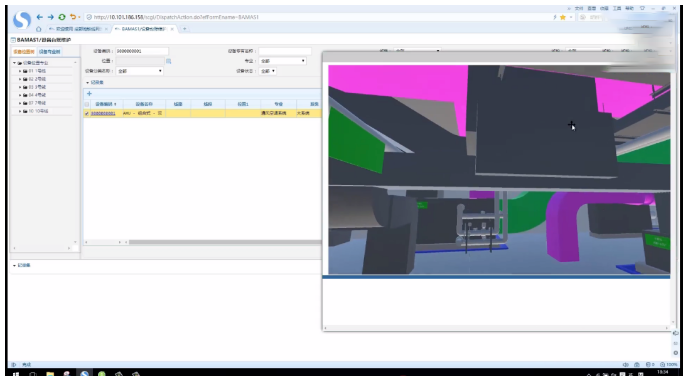Click the search engine icon in search box
Image resolution: width=689 pixels, height=380 pixels.
[583, 17]
